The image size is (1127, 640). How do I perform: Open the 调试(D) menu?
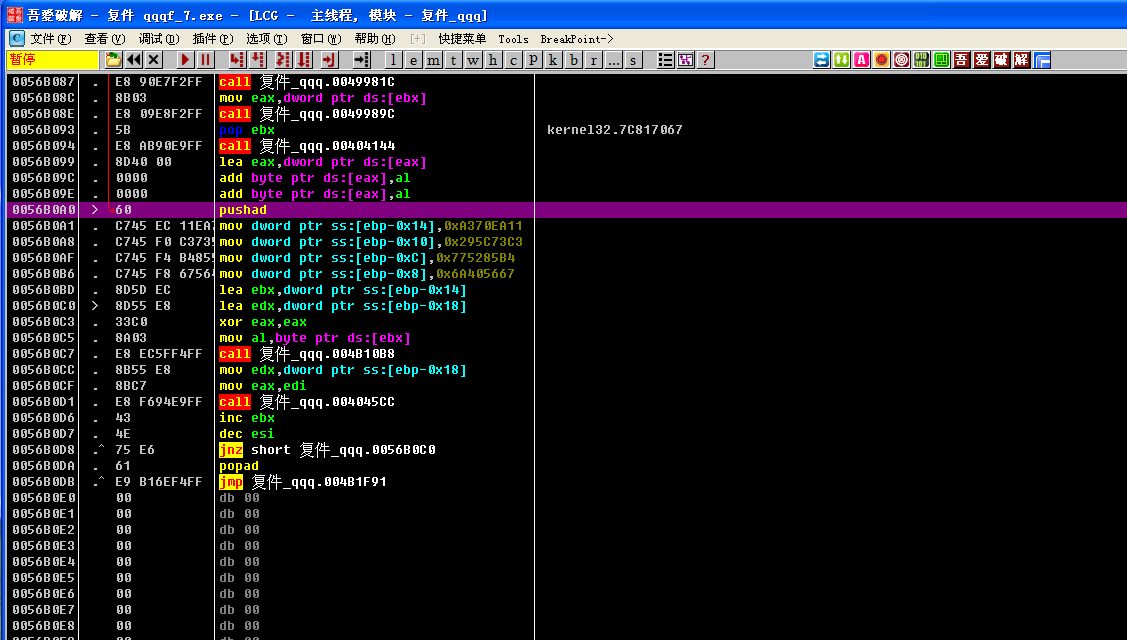click(158, 39)
